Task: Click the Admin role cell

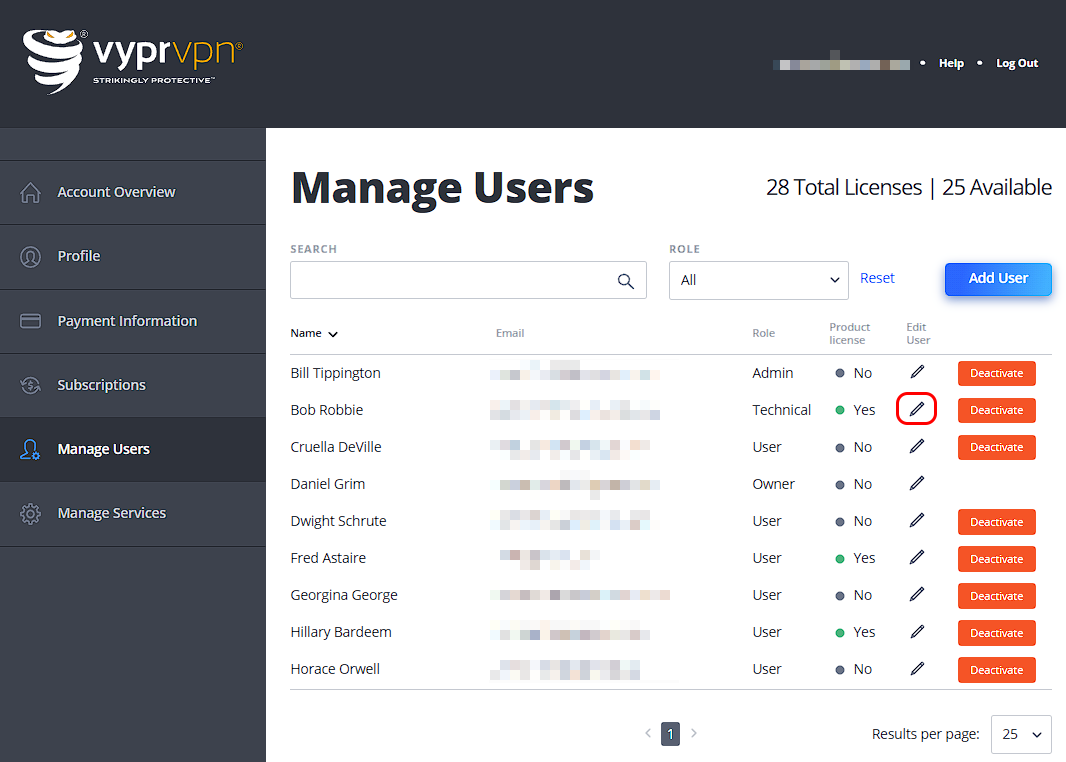Action: (773, 373)
